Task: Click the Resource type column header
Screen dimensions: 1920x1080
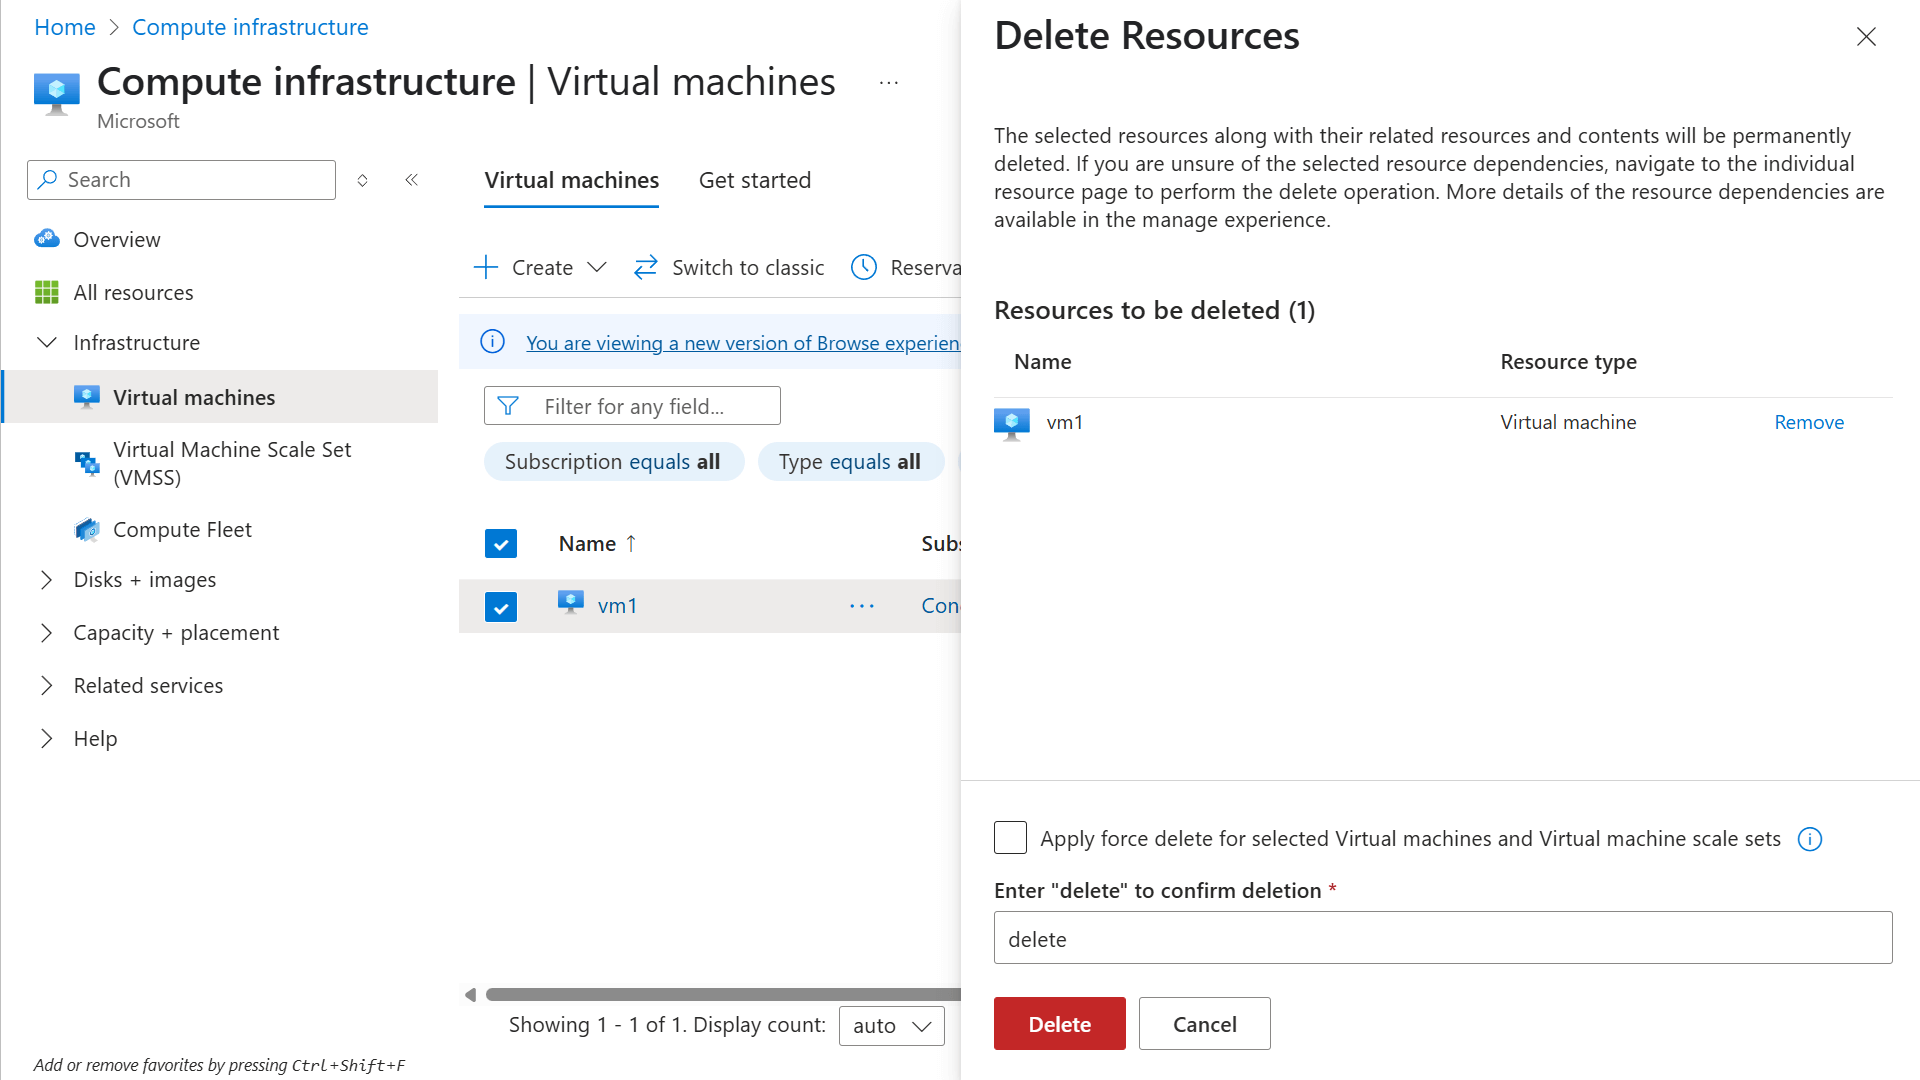Action: (x=1568, y=361)
